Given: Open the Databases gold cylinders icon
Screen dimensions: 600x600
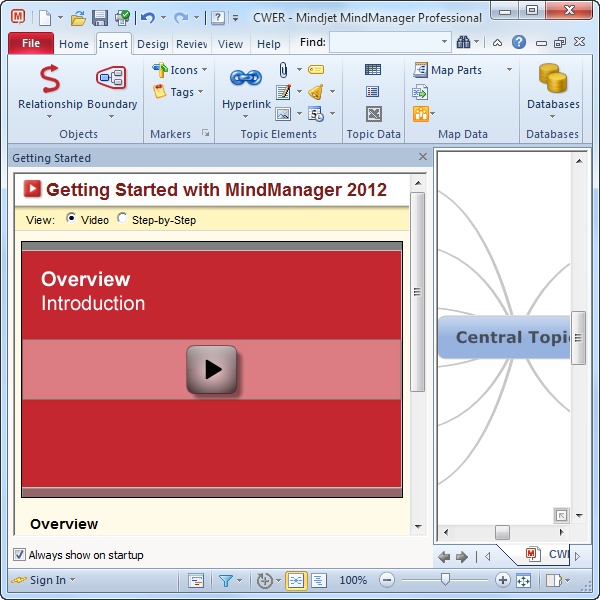Looking at the screenshot, I should (x=552, y=78).
